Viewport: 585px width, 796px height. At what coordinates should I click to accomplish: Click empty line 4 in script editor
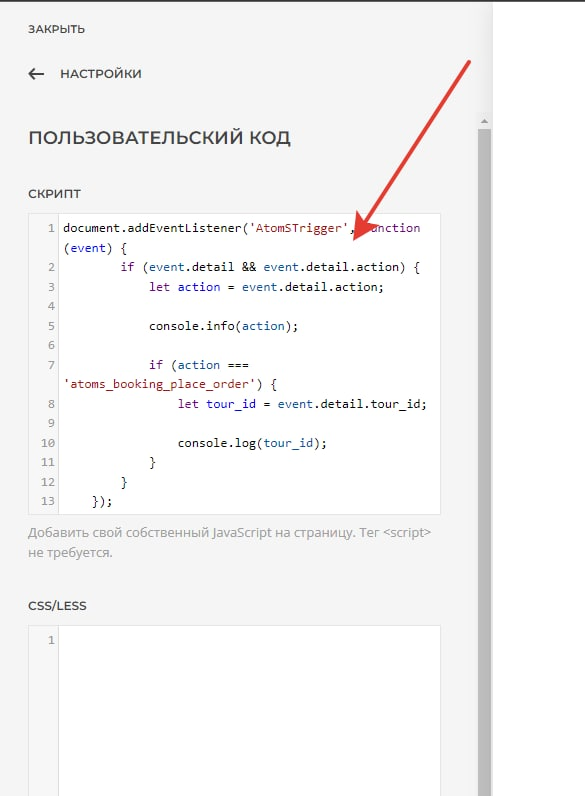pyautogui.click(x=249, y=306)
